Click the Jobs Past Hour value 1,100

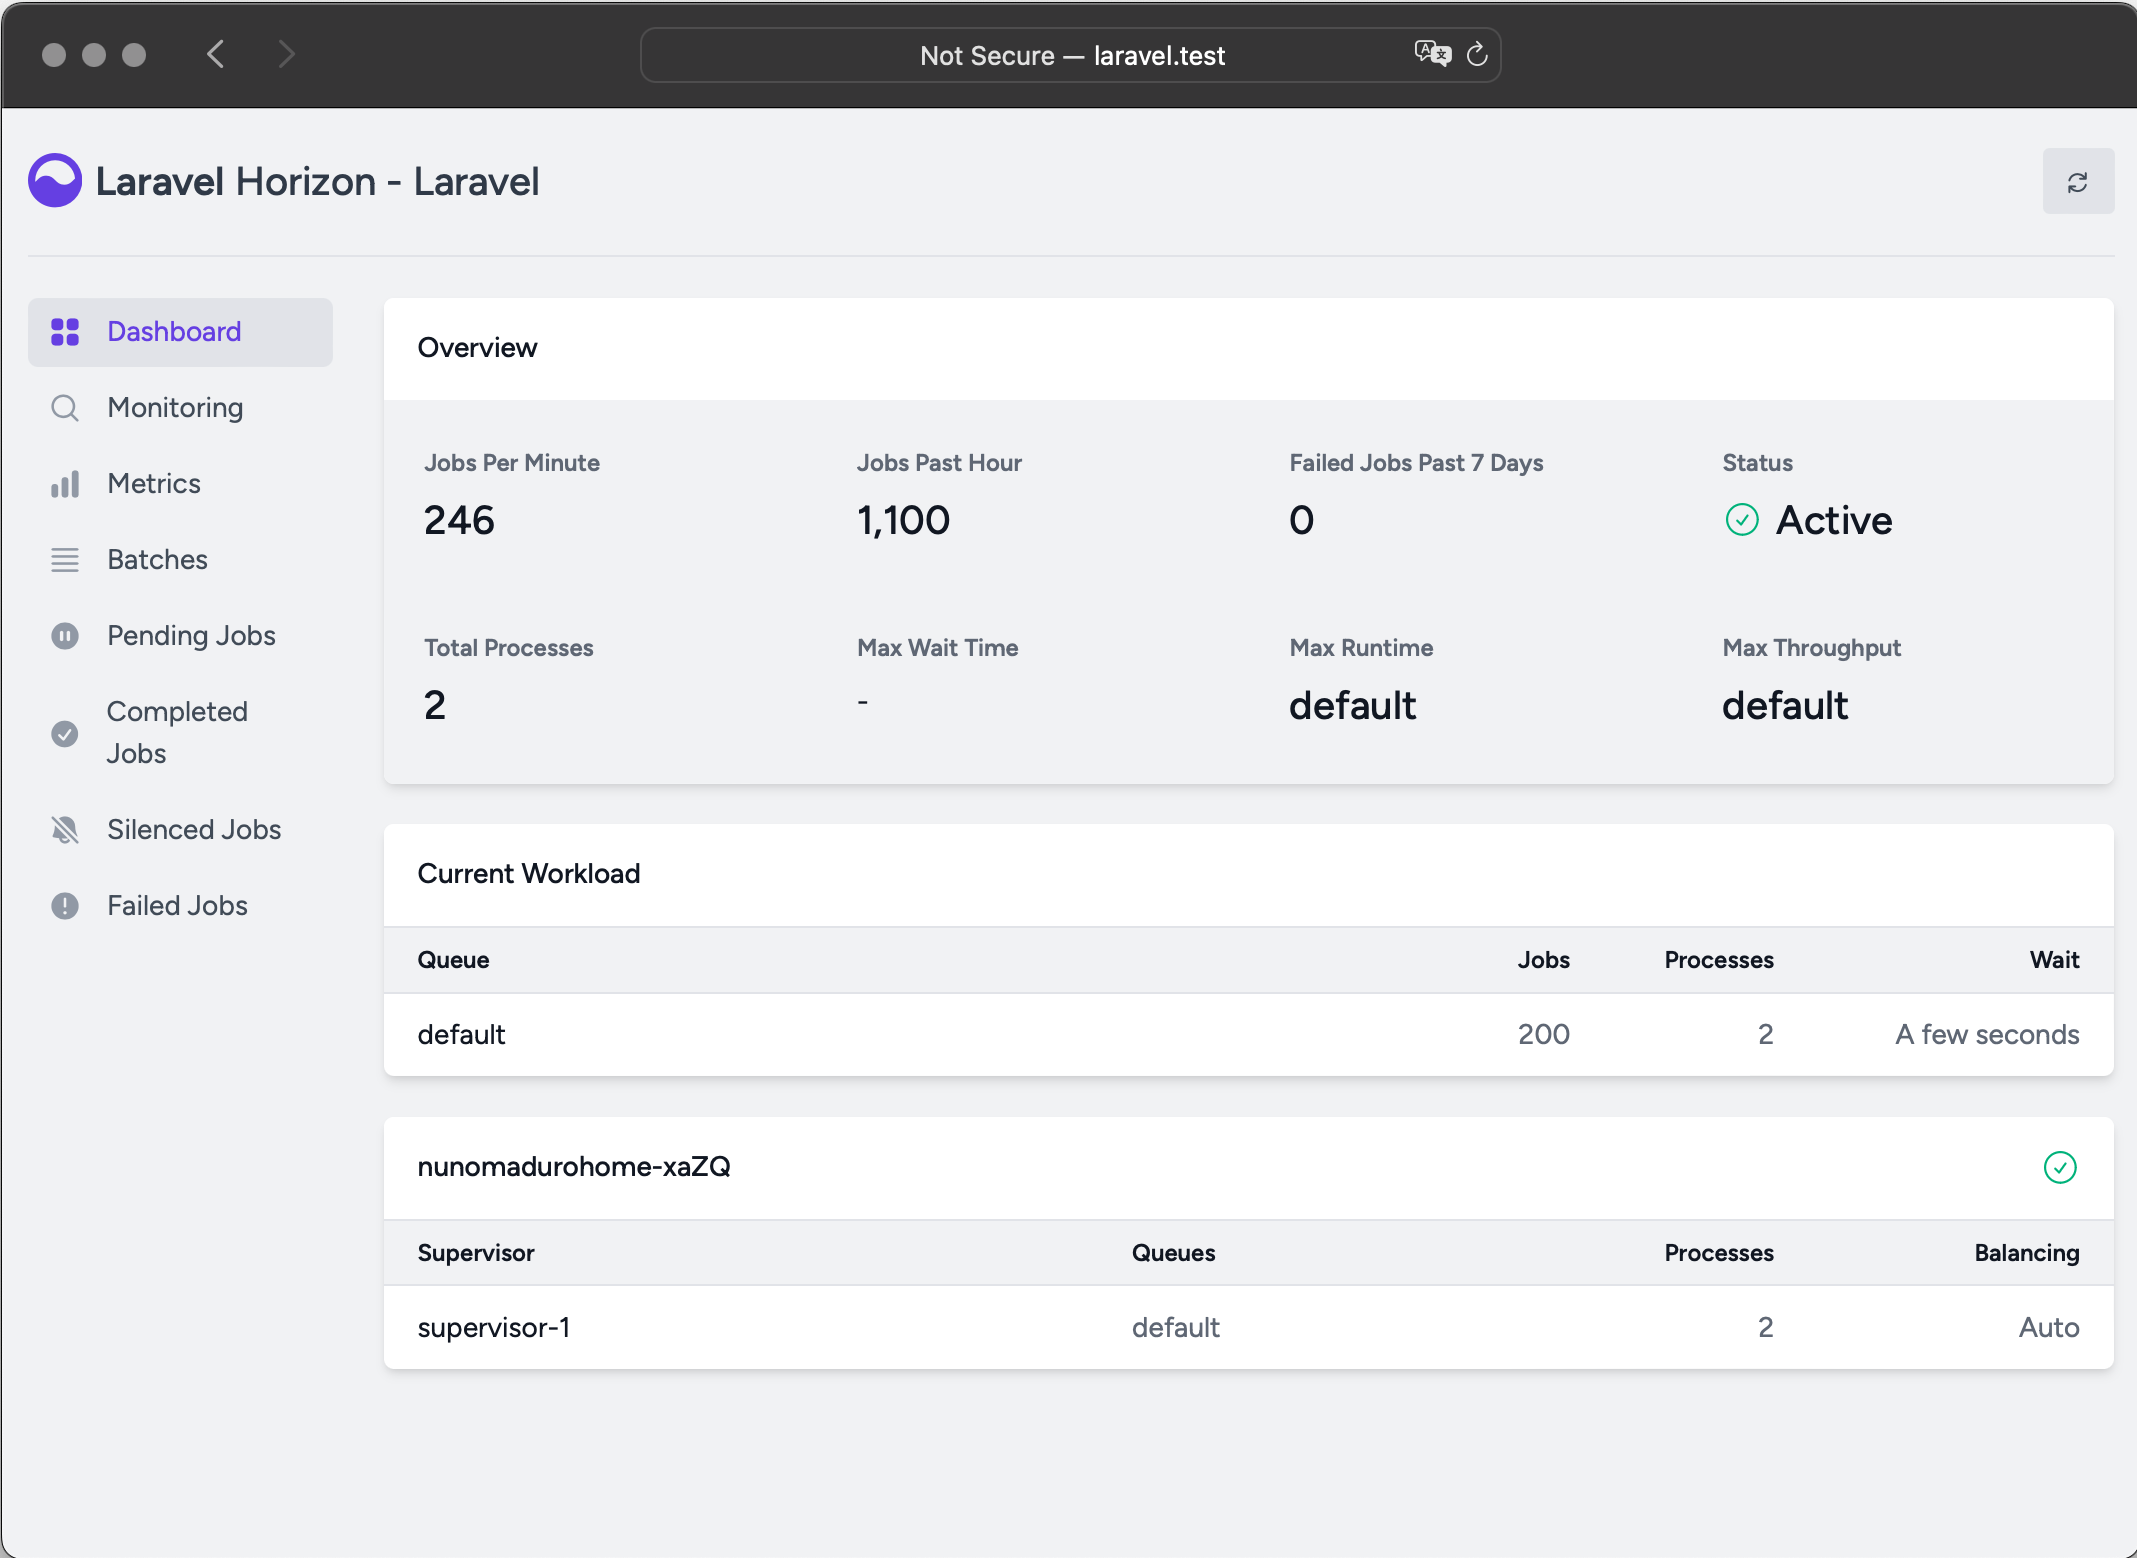click(903, 520)
